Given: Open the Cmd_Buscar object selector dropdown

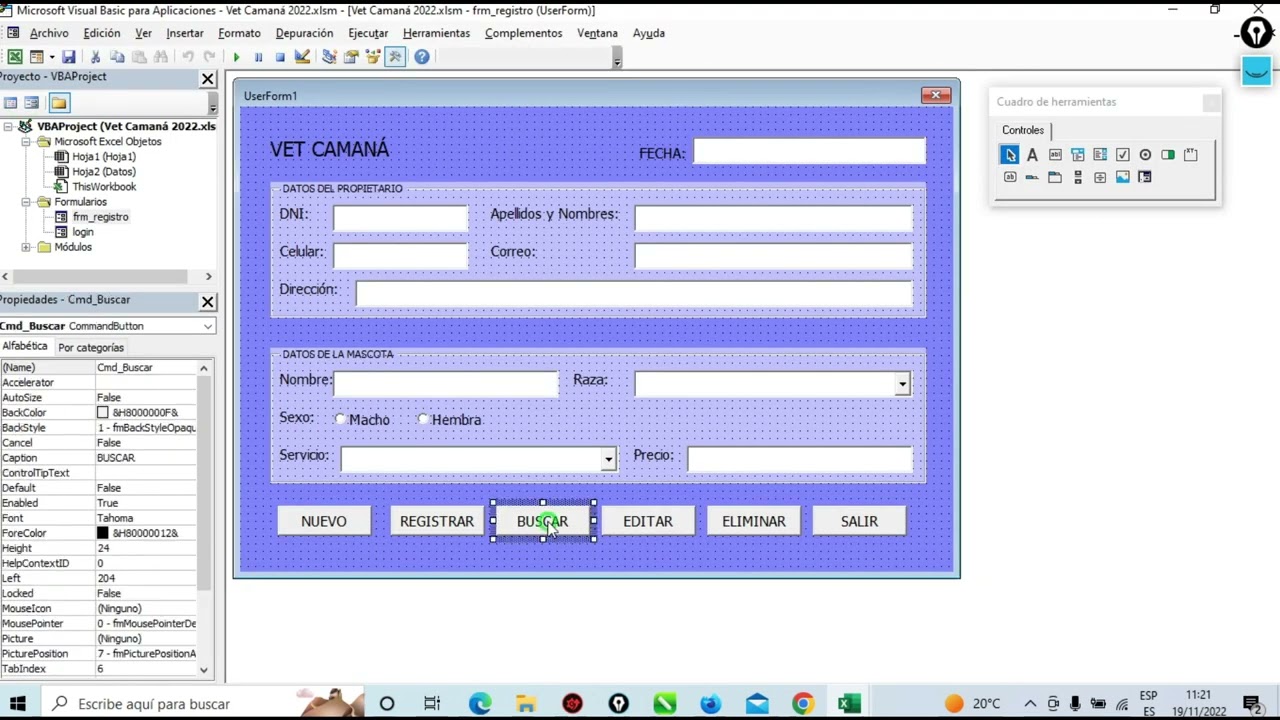Looking at the screenshot, I should (x=207, y=326).
